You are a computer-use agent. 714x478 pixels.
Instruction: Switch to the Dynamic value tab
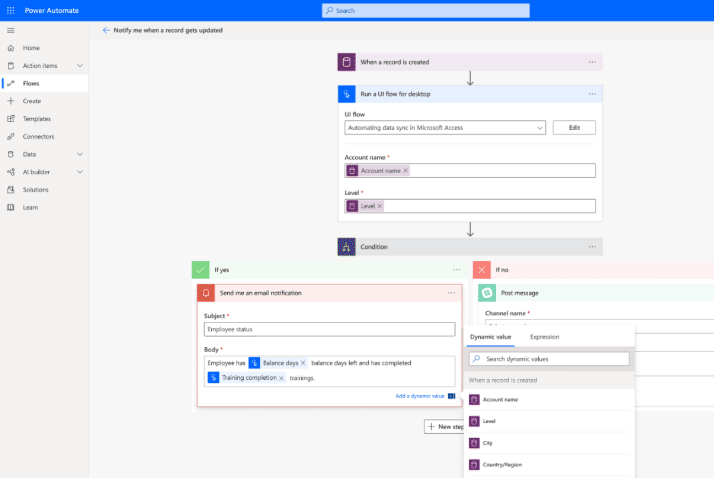[490, 337]
